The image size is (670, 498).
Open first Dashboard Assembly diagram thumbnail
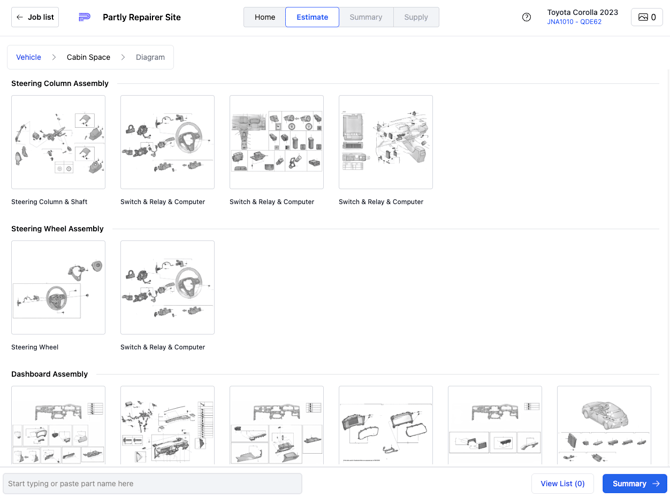click(x=58, y=426)
